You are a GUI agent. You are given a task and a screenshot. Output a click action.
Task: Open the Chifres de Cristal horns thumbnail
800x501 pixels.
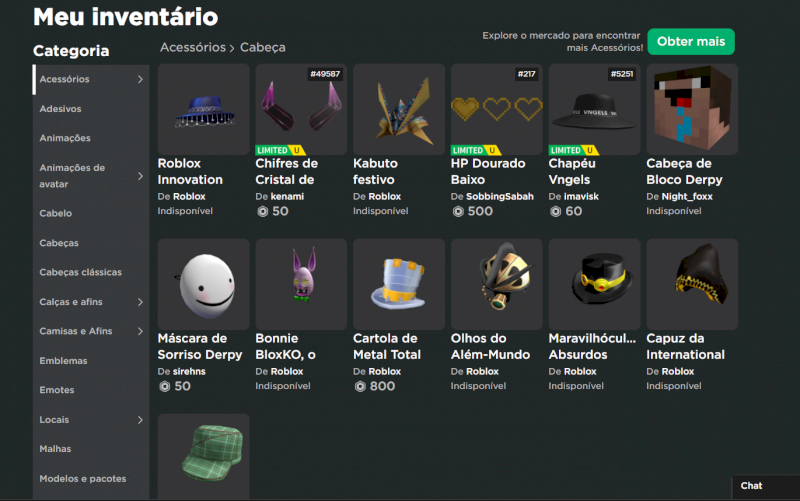tap(301, 109)
